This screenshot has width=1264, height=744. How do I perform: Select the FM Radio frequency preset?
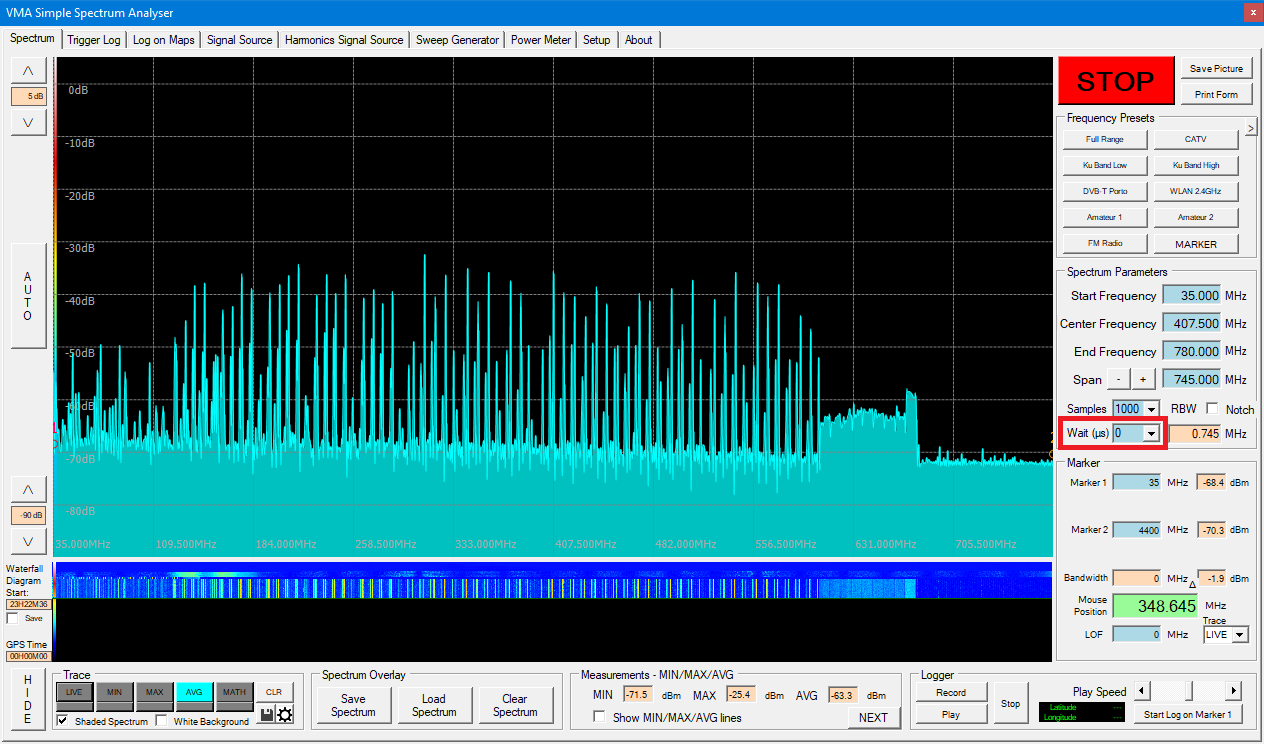[1104, 243]
